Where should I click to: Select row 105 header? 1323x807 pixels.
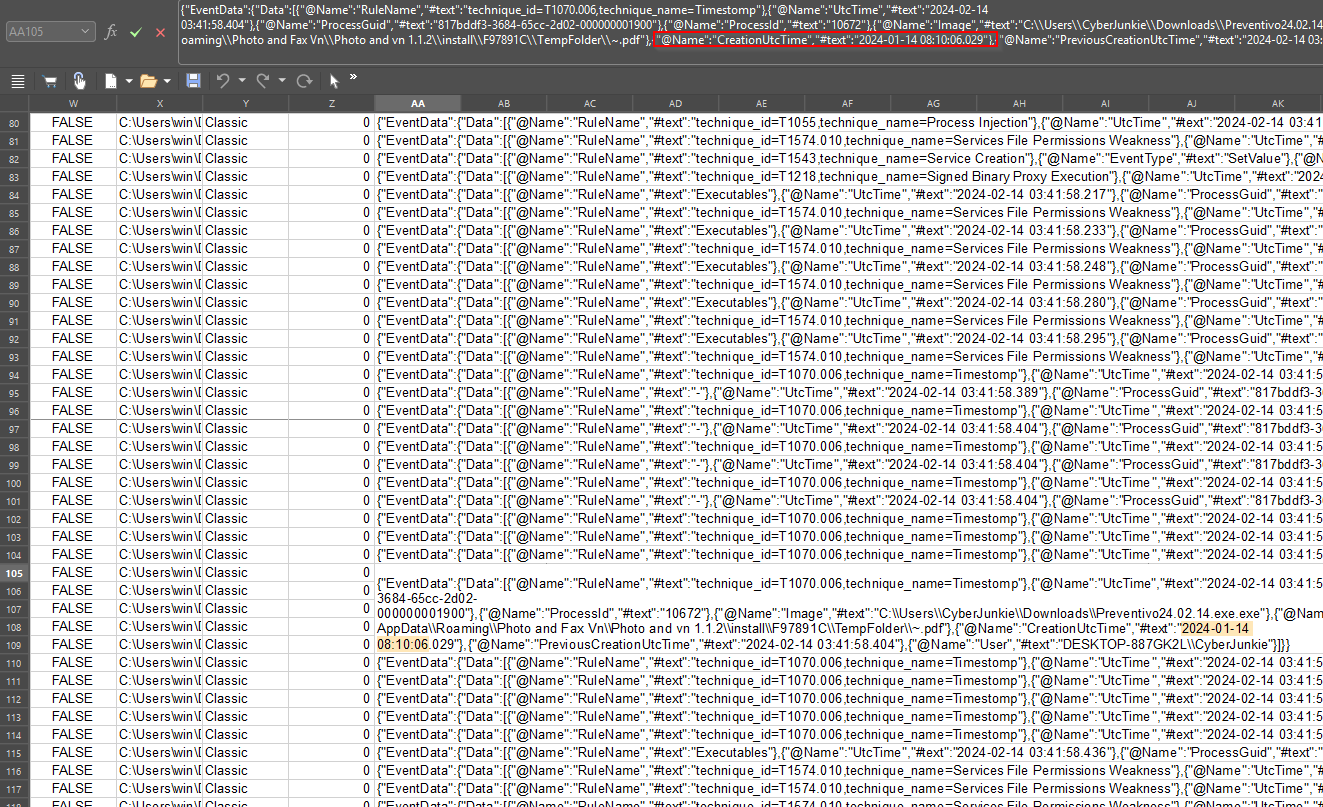(14, 573)
